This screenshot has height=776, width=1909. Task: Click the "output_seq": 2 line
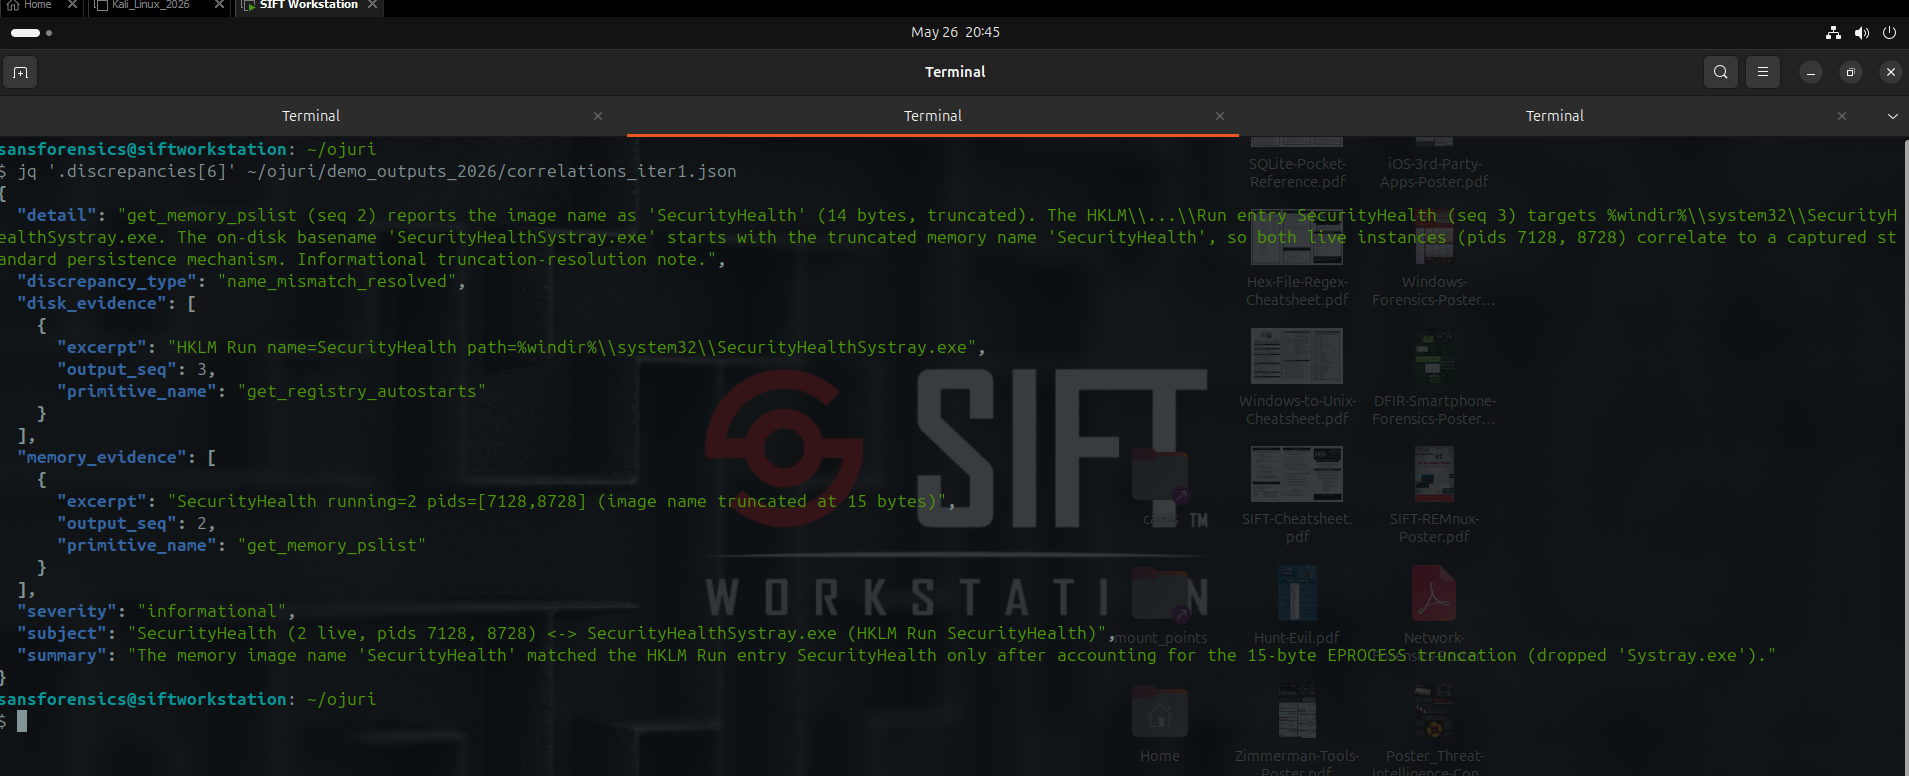[137, 524]
